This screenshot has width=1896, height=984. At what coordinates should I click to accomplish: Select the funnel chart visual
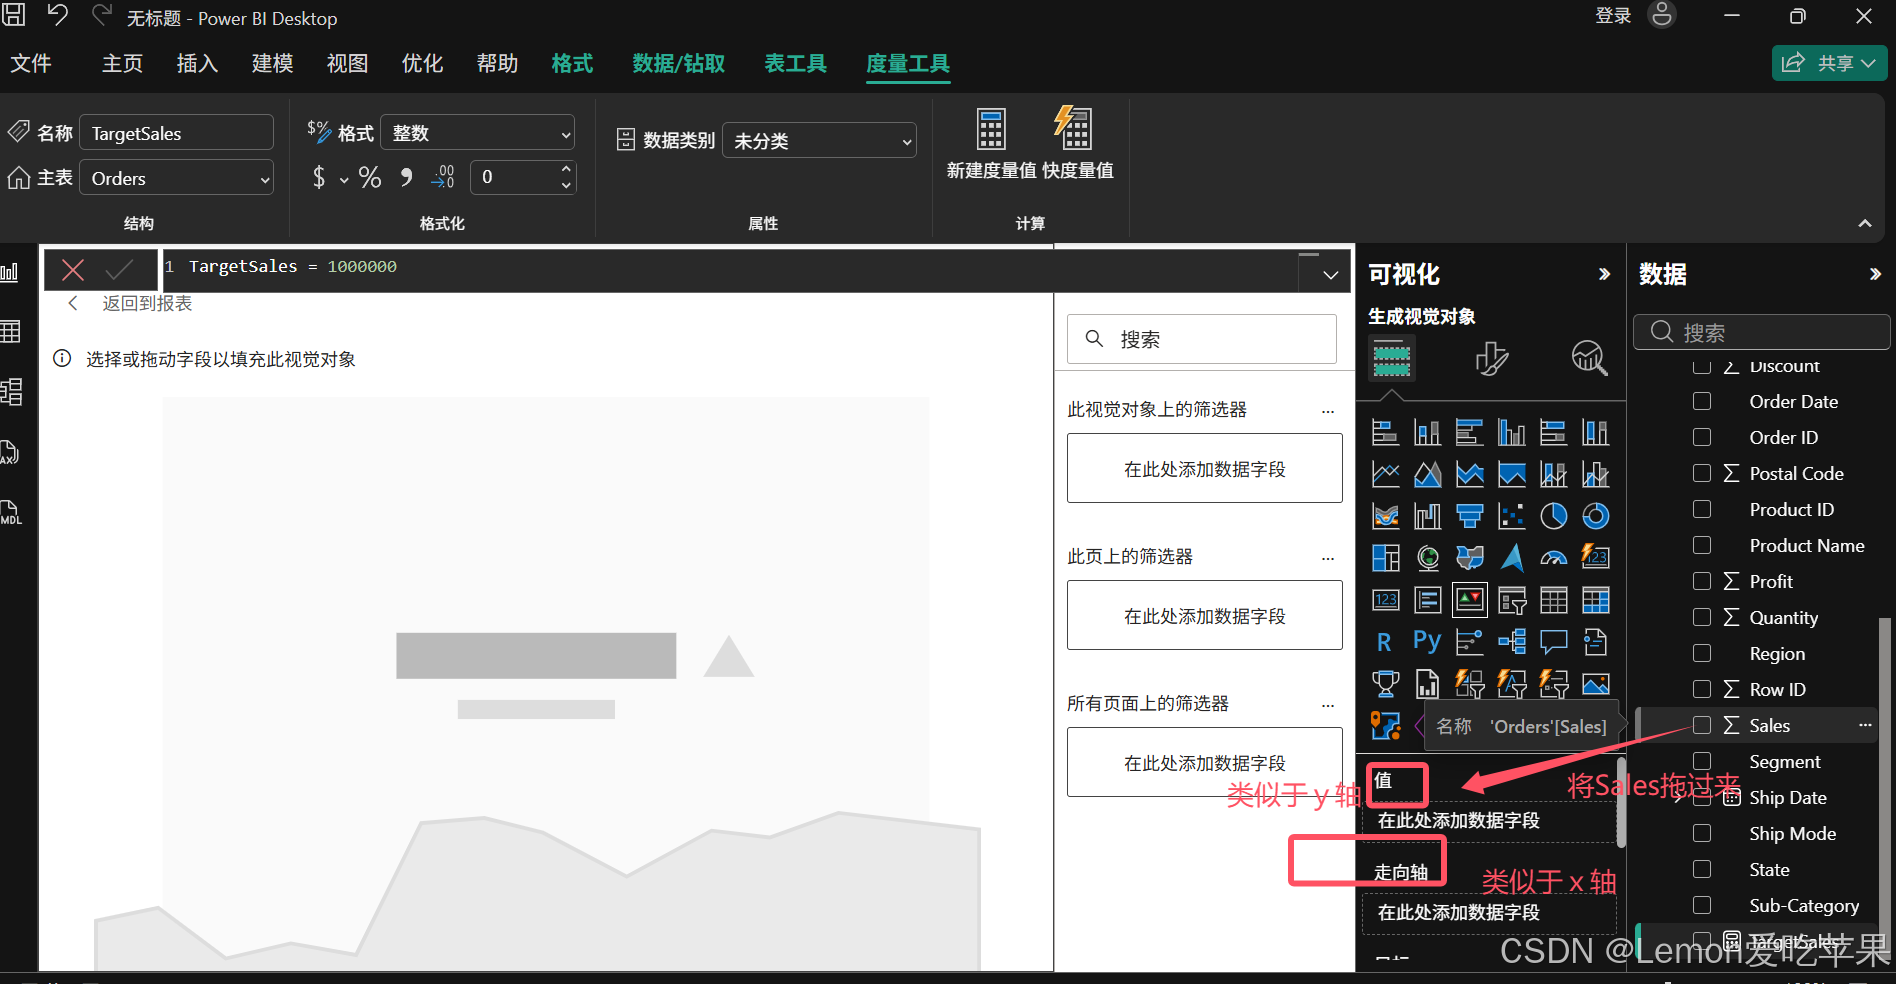tap(1469, 516)
